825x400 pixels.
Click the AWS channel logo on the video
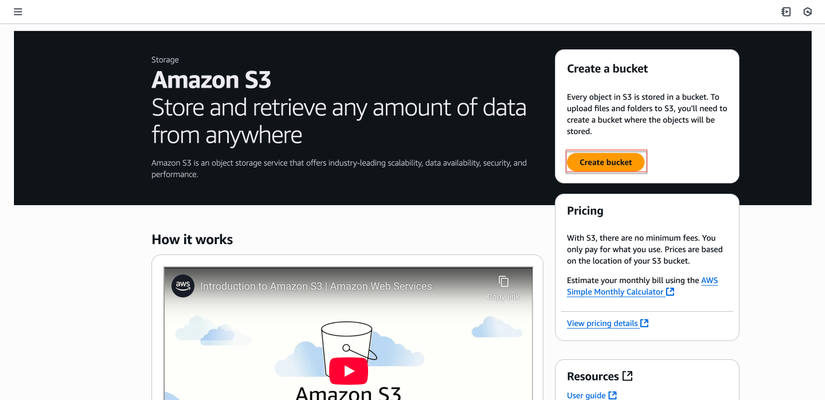point(183,286)
